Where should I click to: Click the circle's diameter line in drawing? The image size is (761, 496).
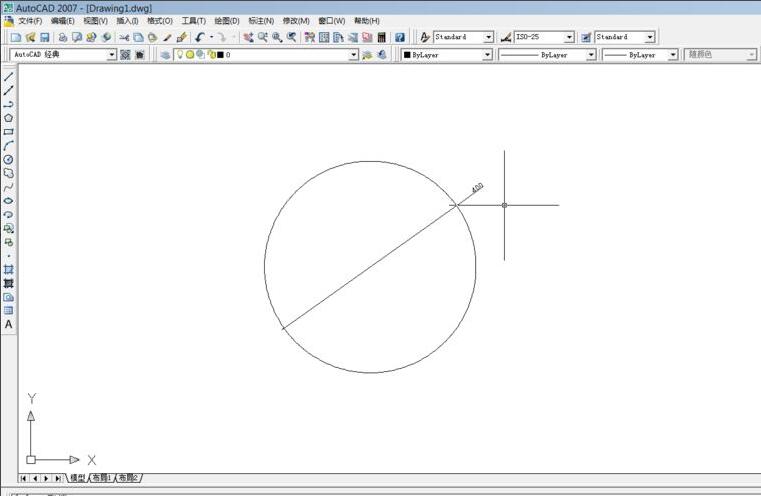point(370,267)
